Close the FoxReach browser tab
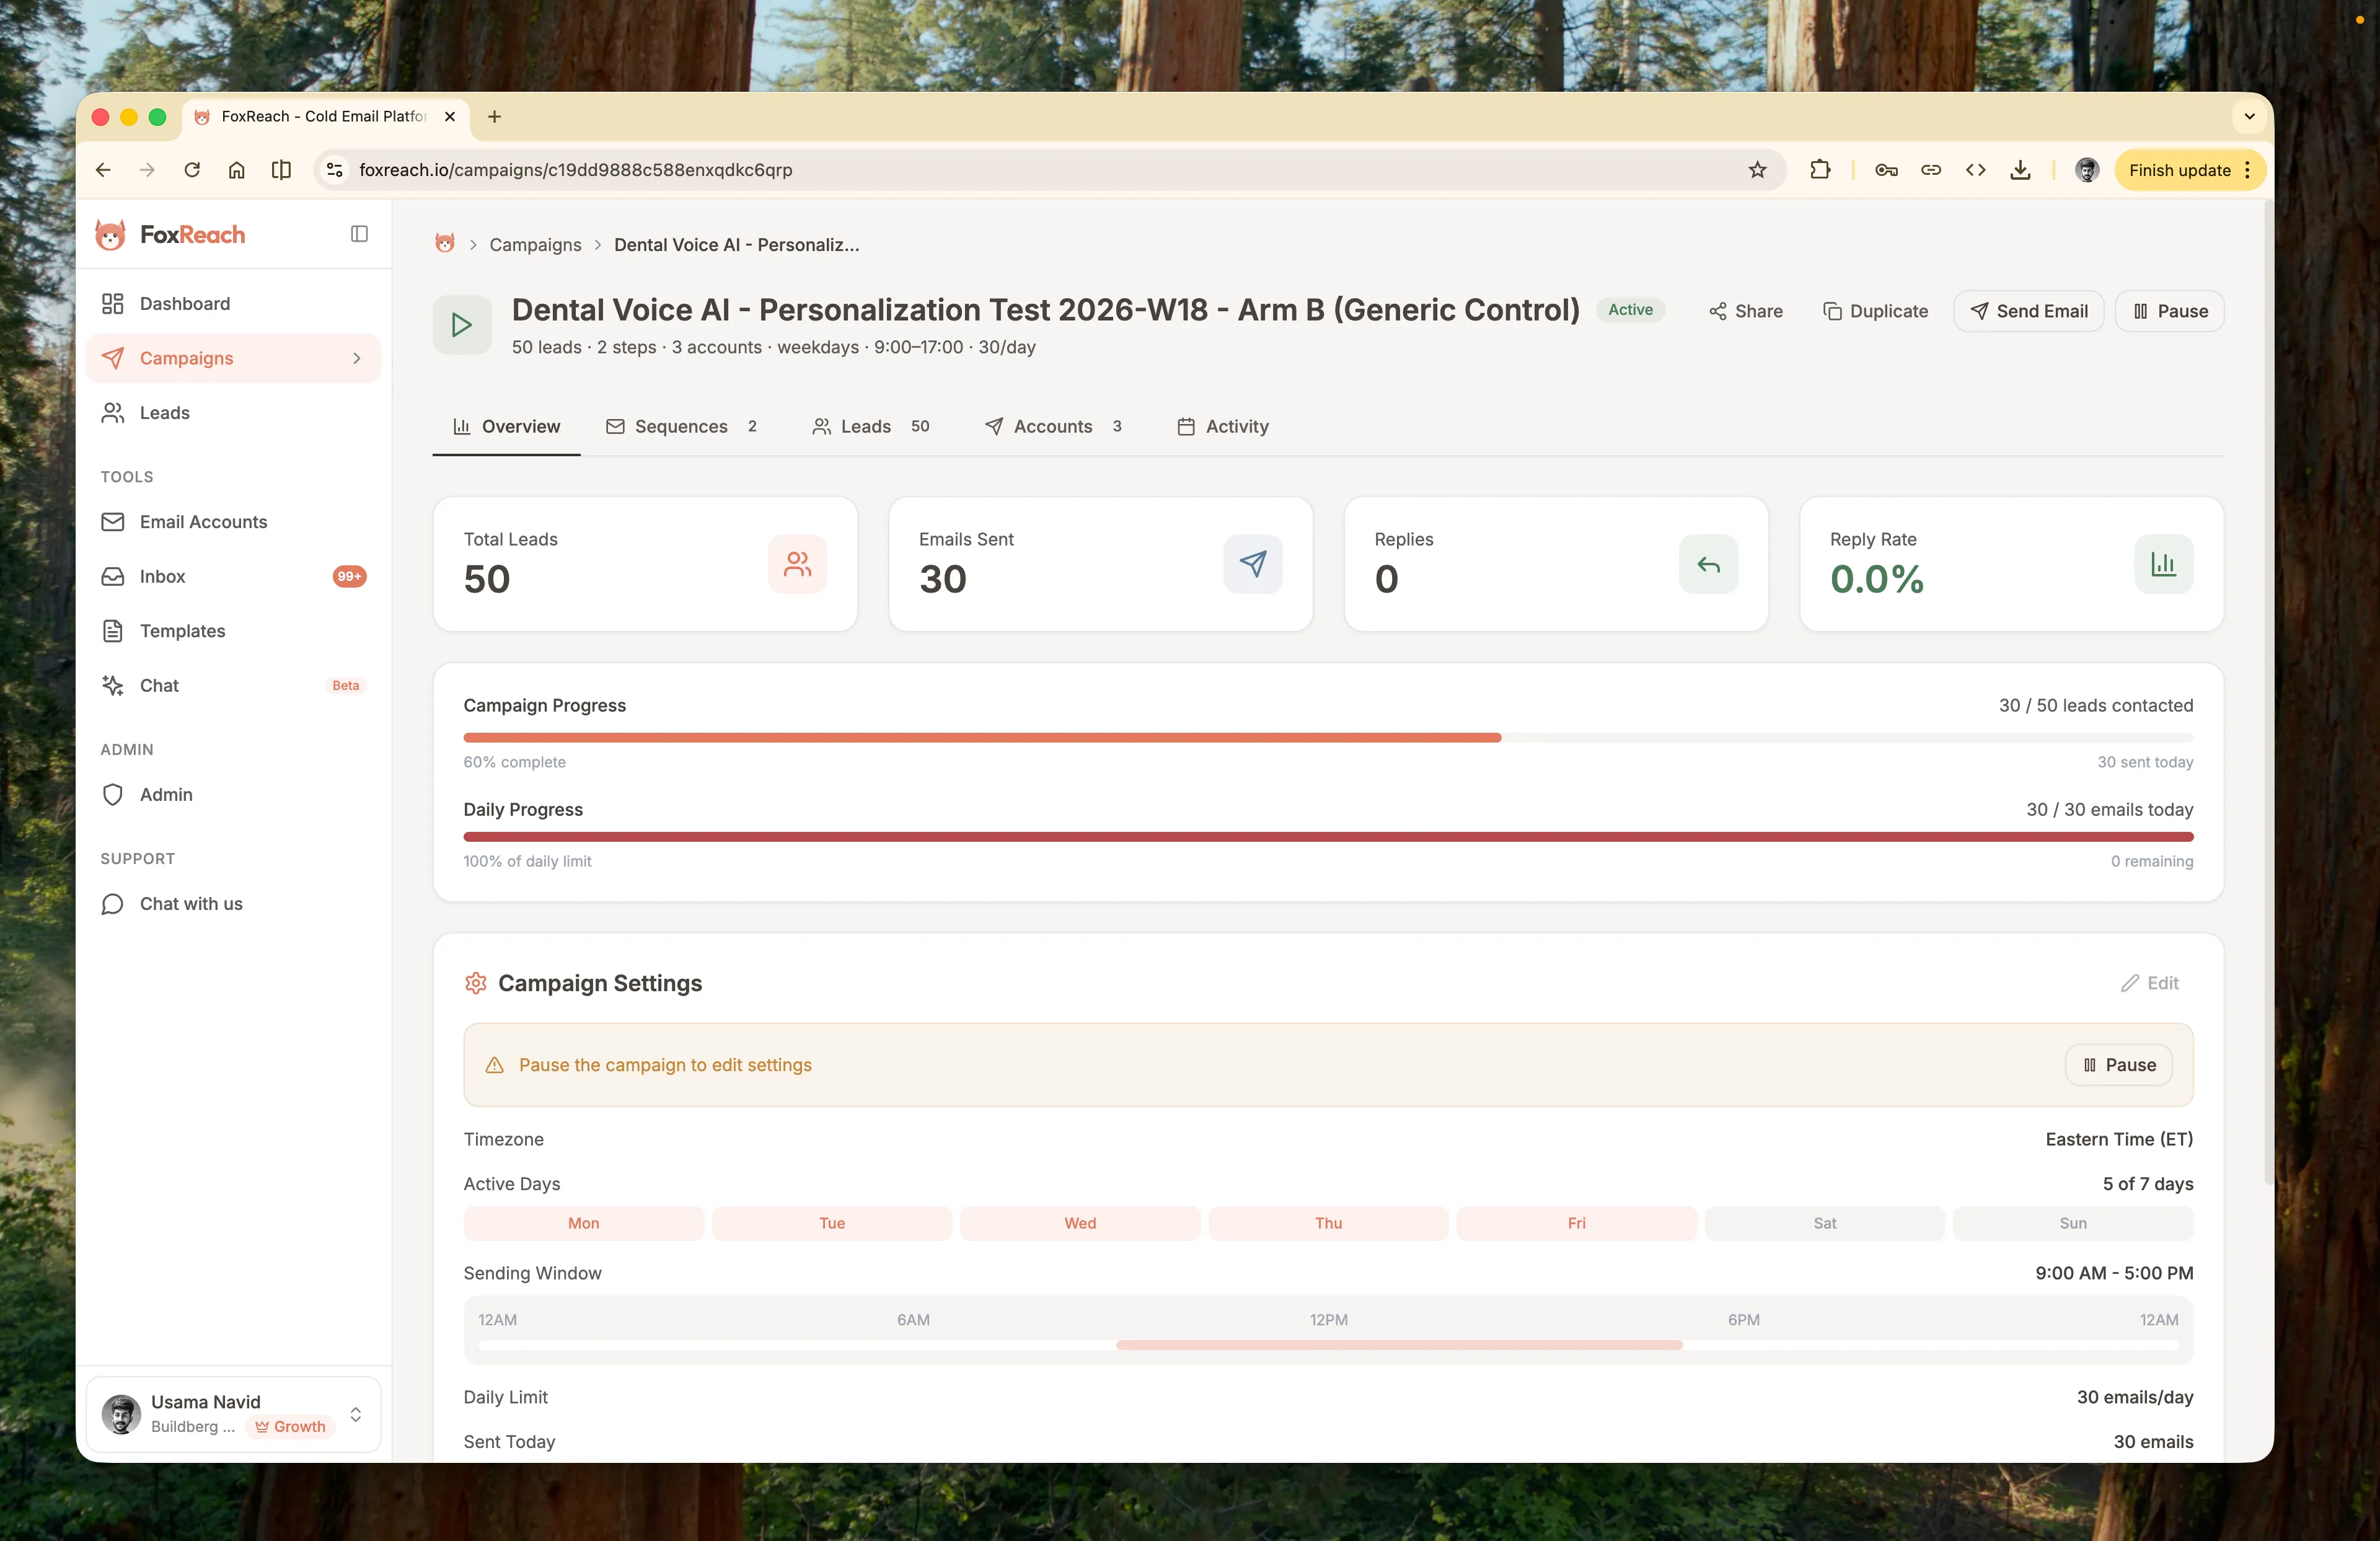The height and width of the screenshot is (1541, 2380). click(x=450, y=117)
